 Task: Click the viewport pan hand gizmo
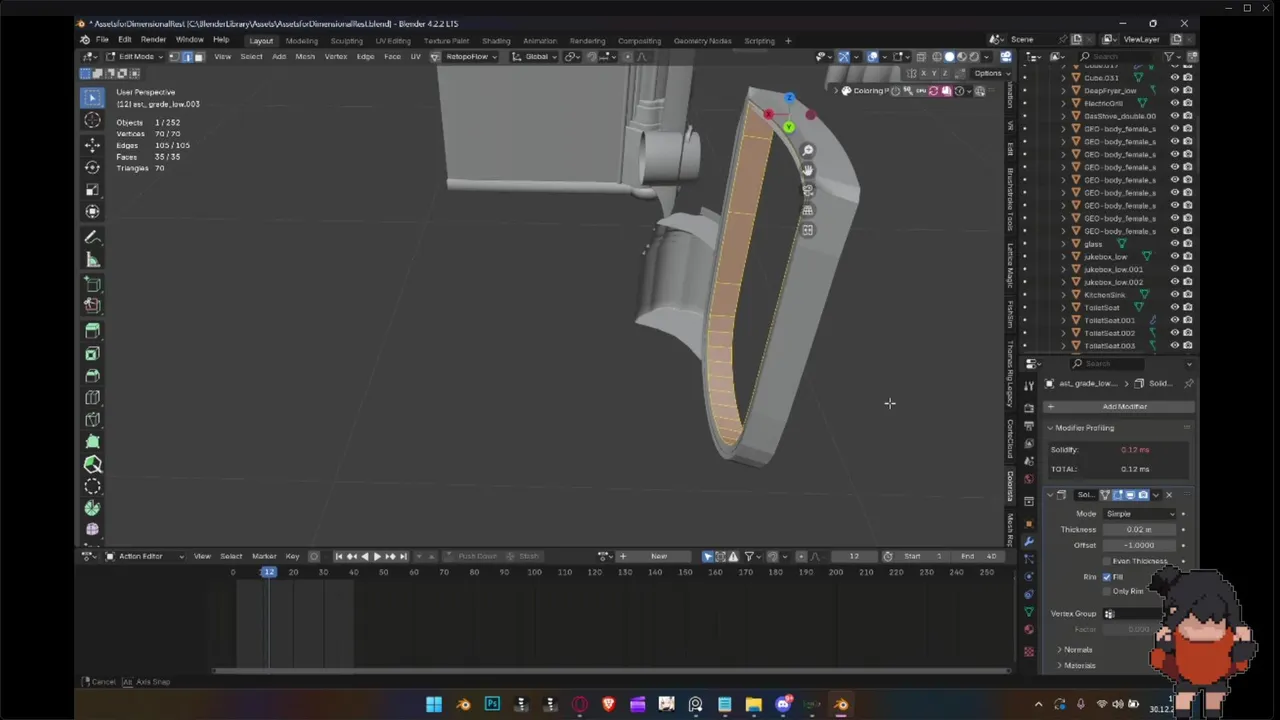pos(808,170)
